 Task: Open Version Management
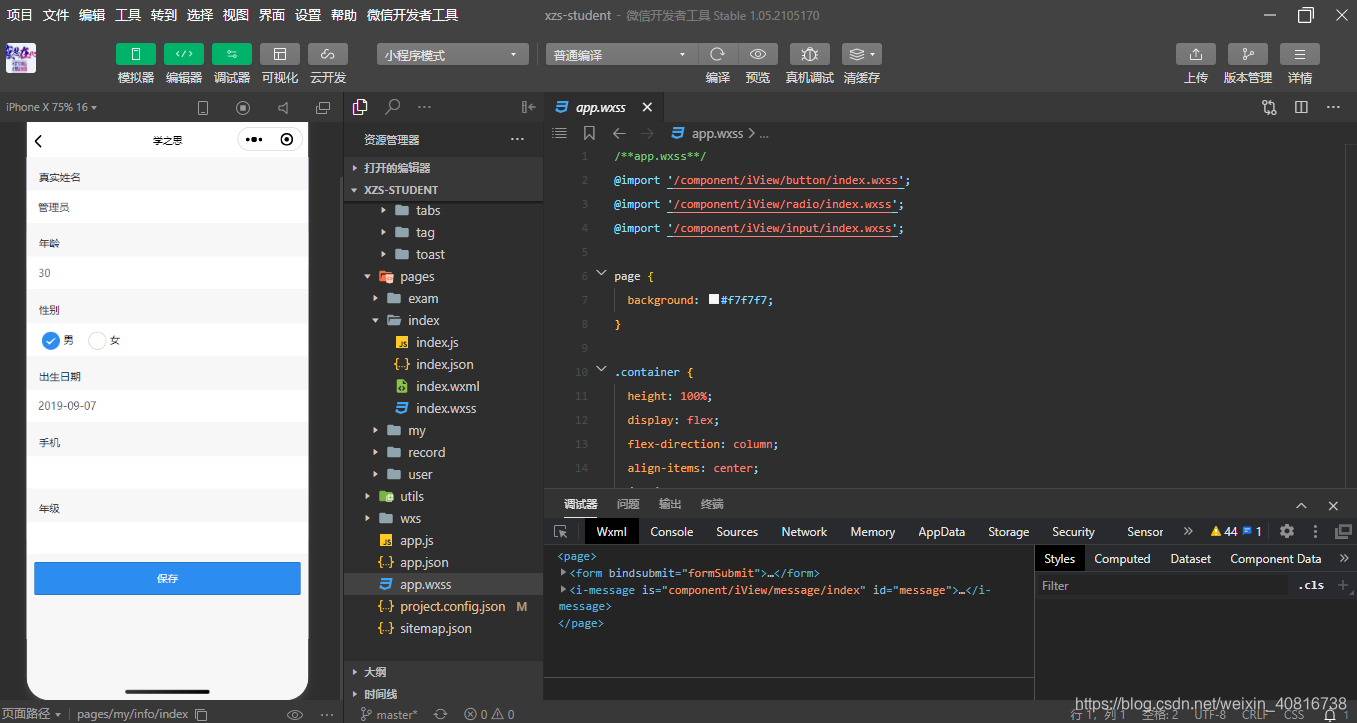pyautogui.click(x=1248, y=54)
